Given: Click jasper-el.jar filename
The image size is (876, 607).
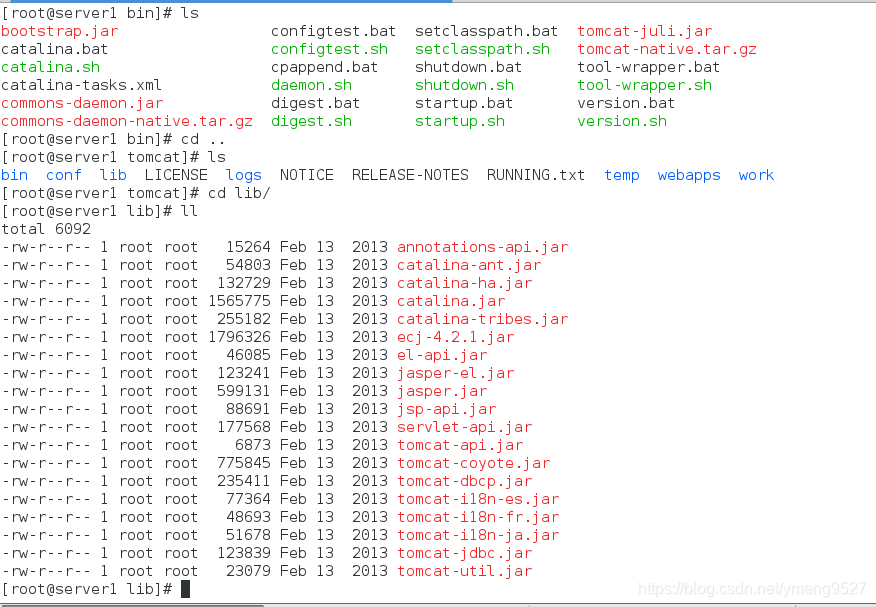Looking at the screenshot, I should pyautogui.click(x=456, y=373).
